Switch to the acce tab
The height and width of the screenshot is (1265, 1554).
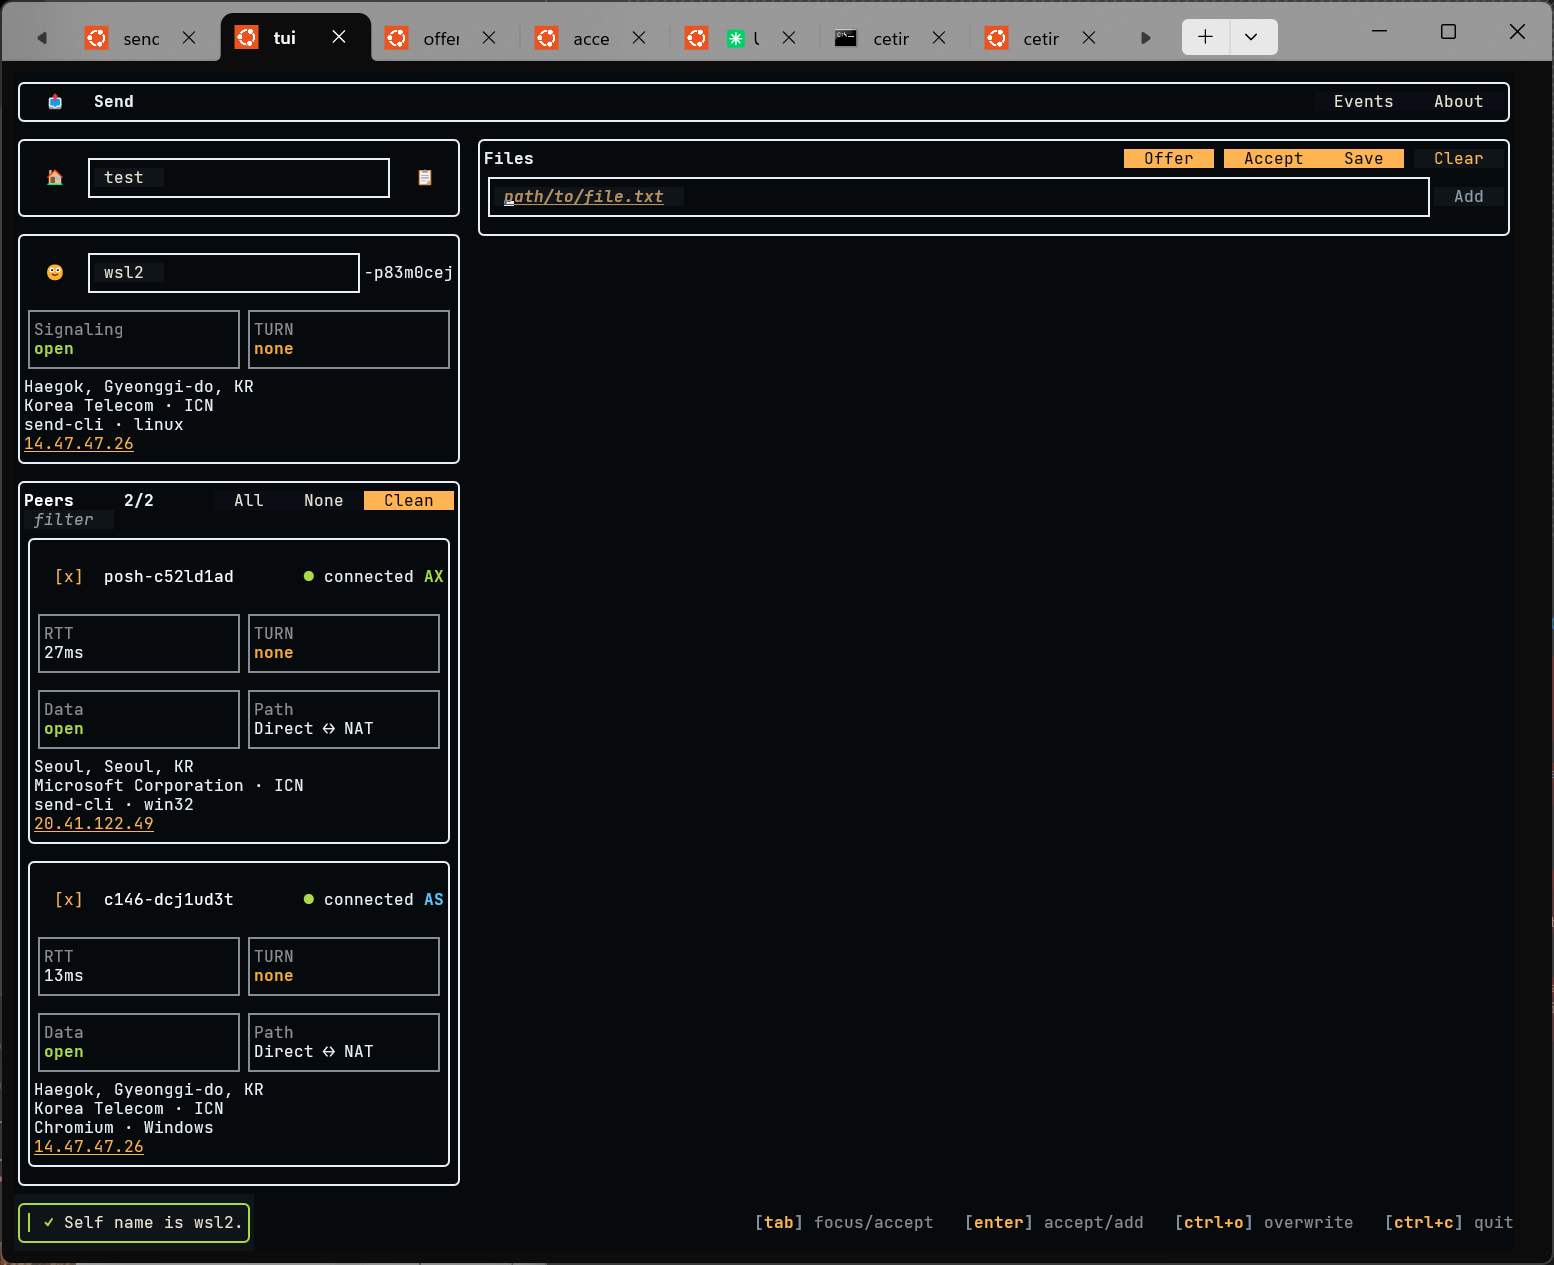591,39
